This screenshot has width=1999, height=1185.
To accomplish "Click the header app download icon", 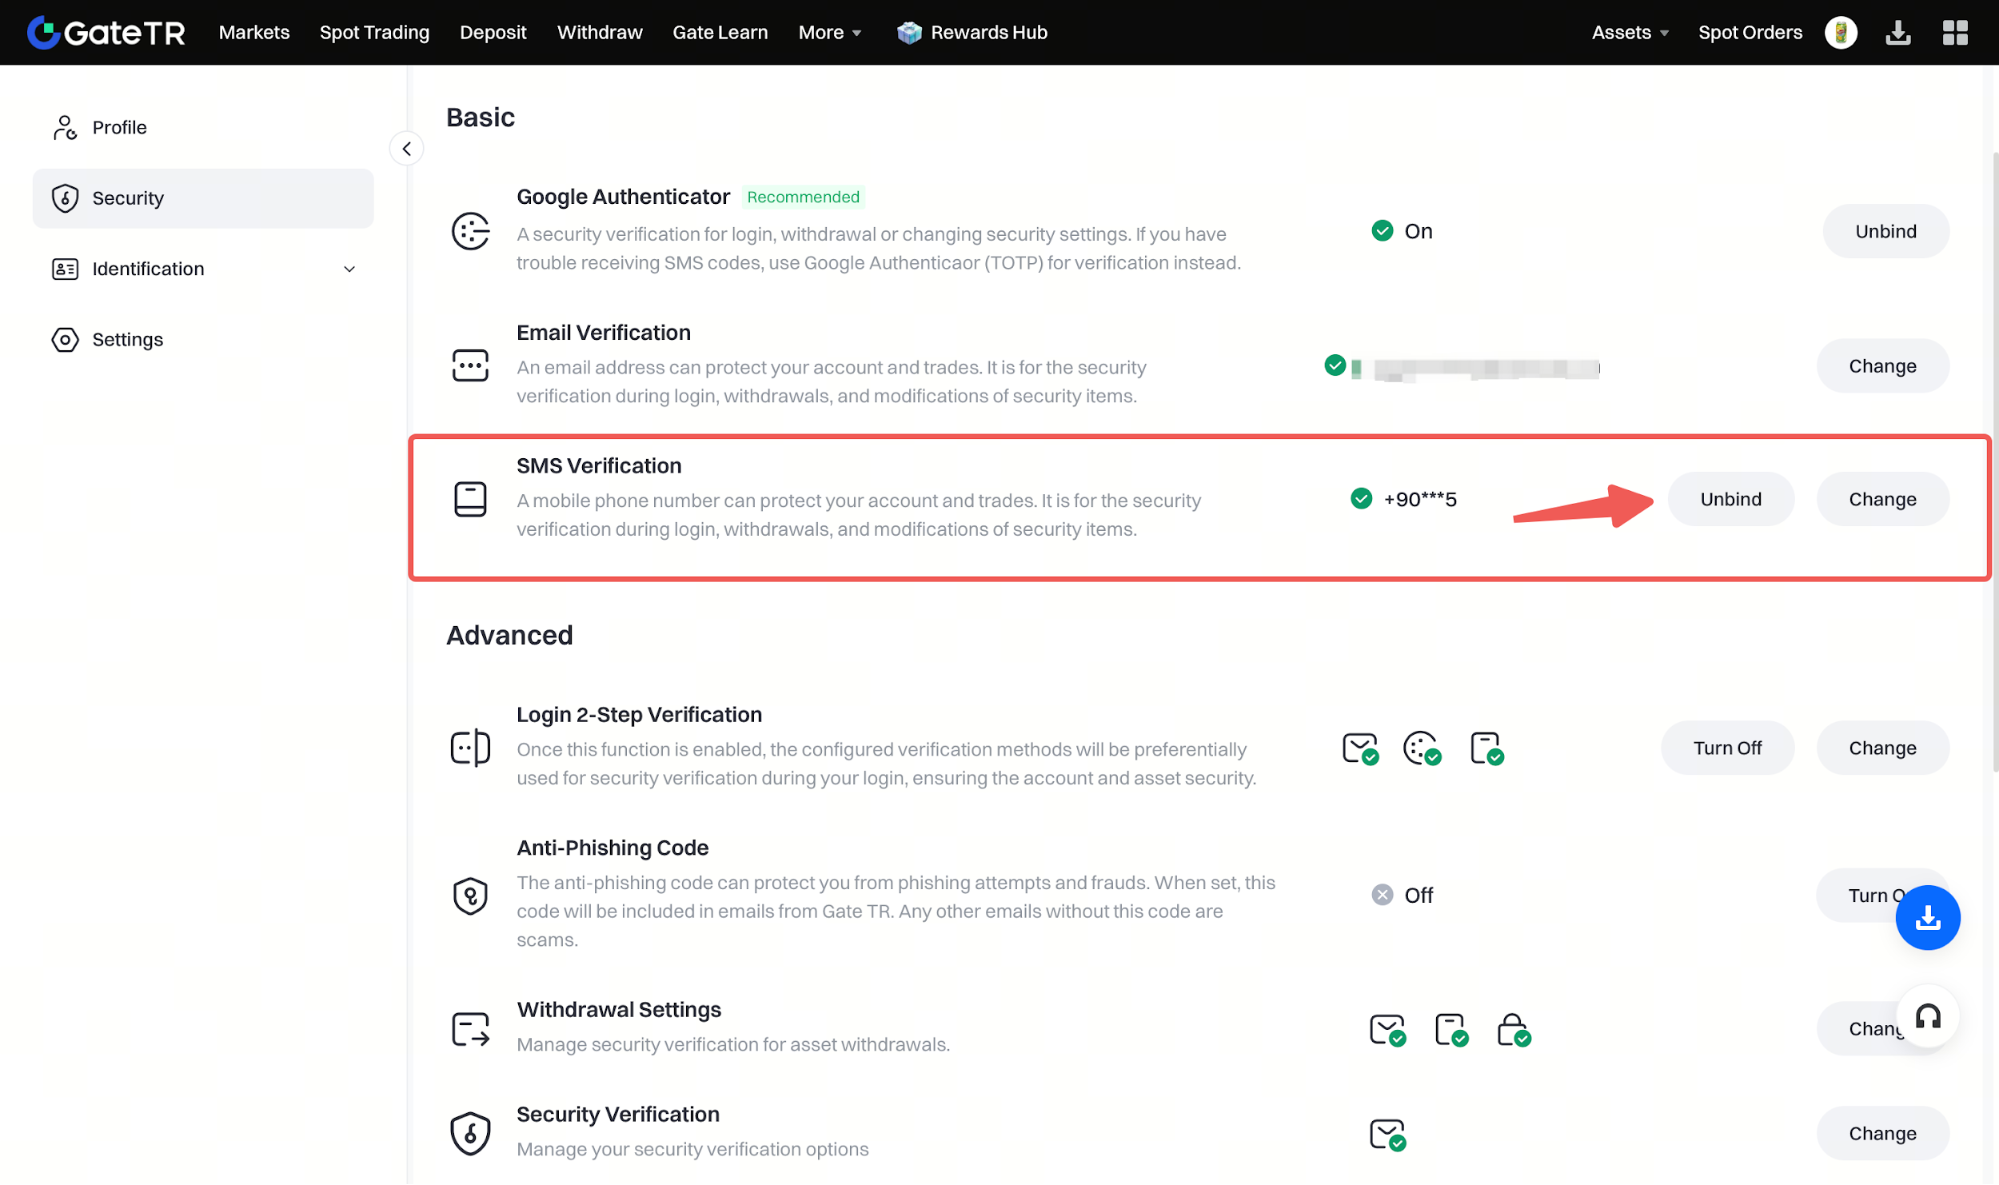I will point(1897,32).
